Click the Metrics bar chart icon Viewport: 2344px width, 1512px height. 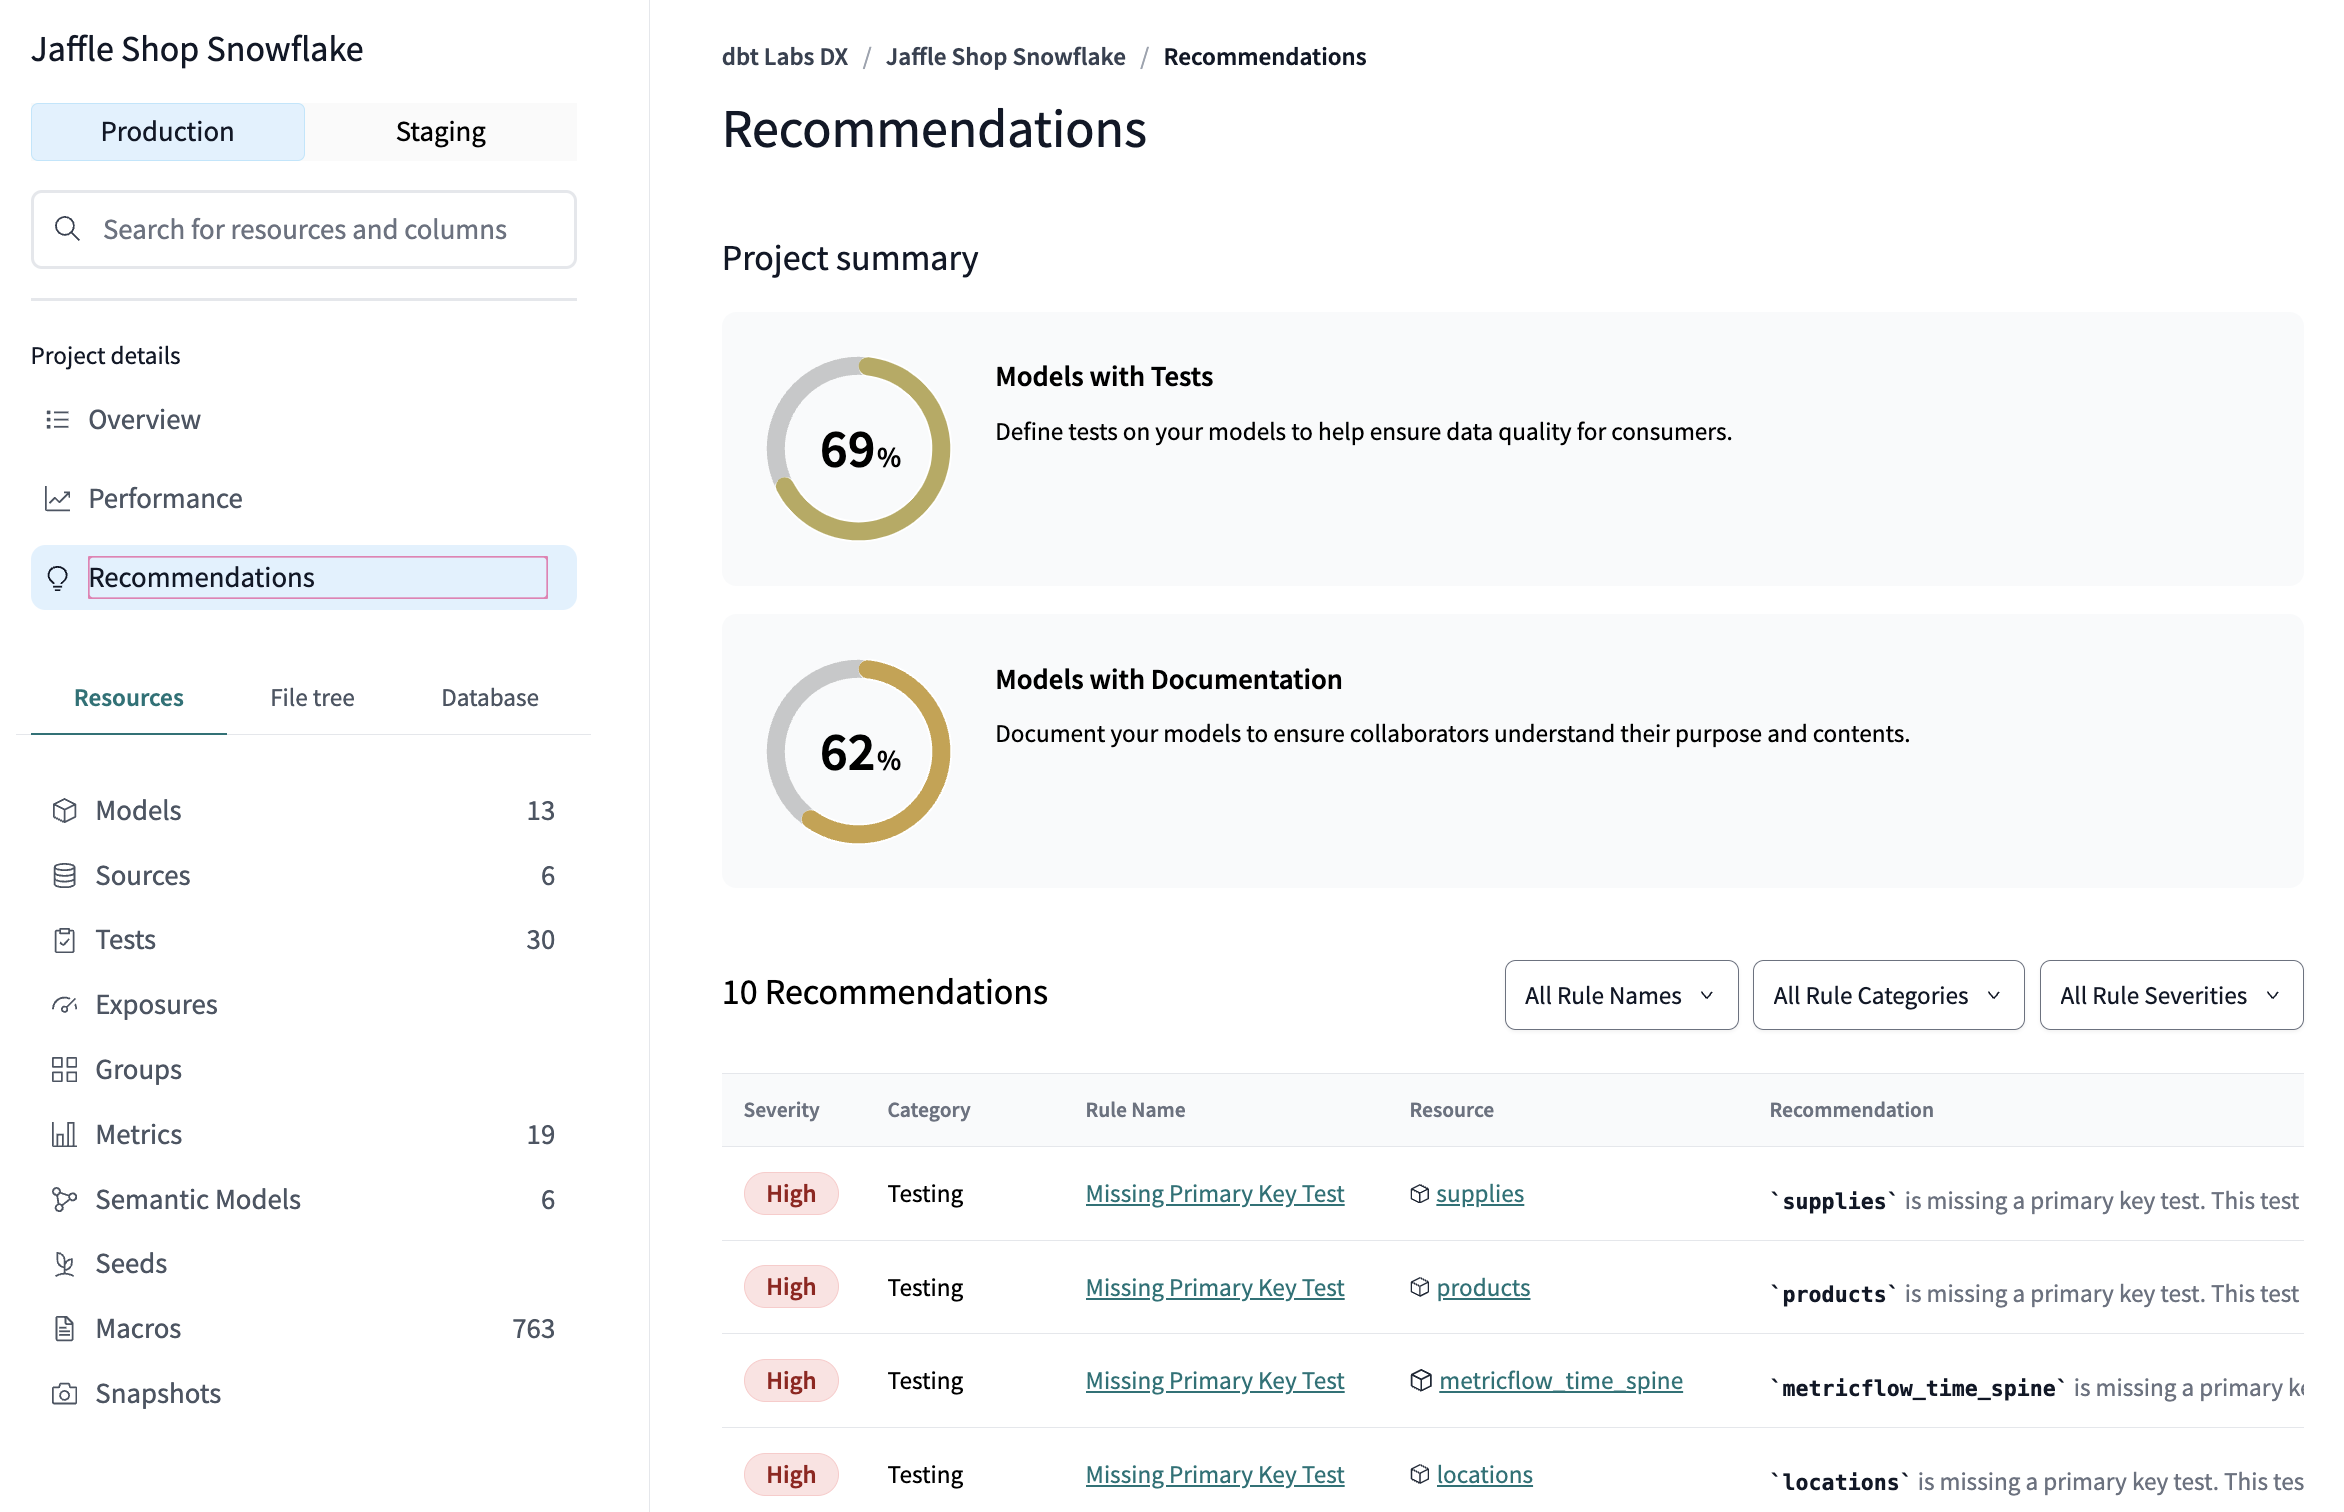pos(65,1134)
